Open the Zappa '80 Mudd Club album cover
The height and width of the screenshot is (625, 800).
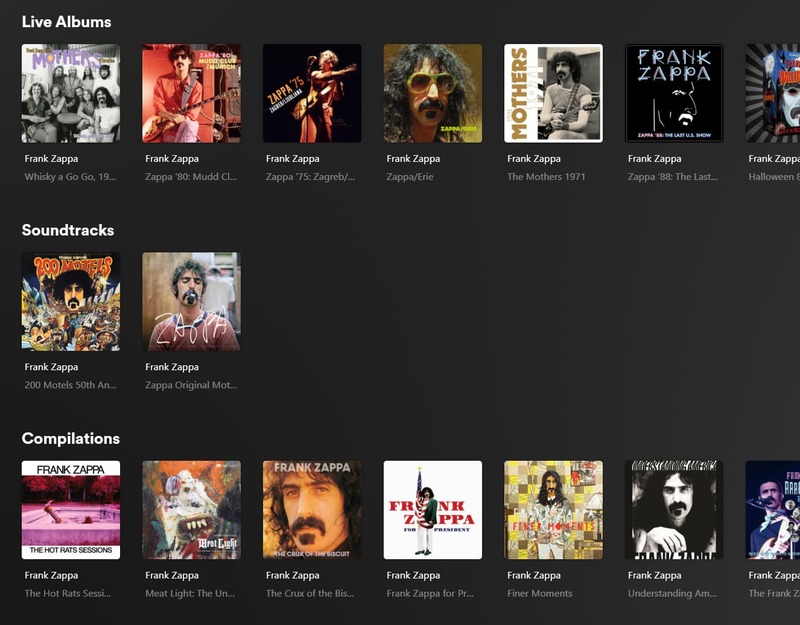coord(191,93)
